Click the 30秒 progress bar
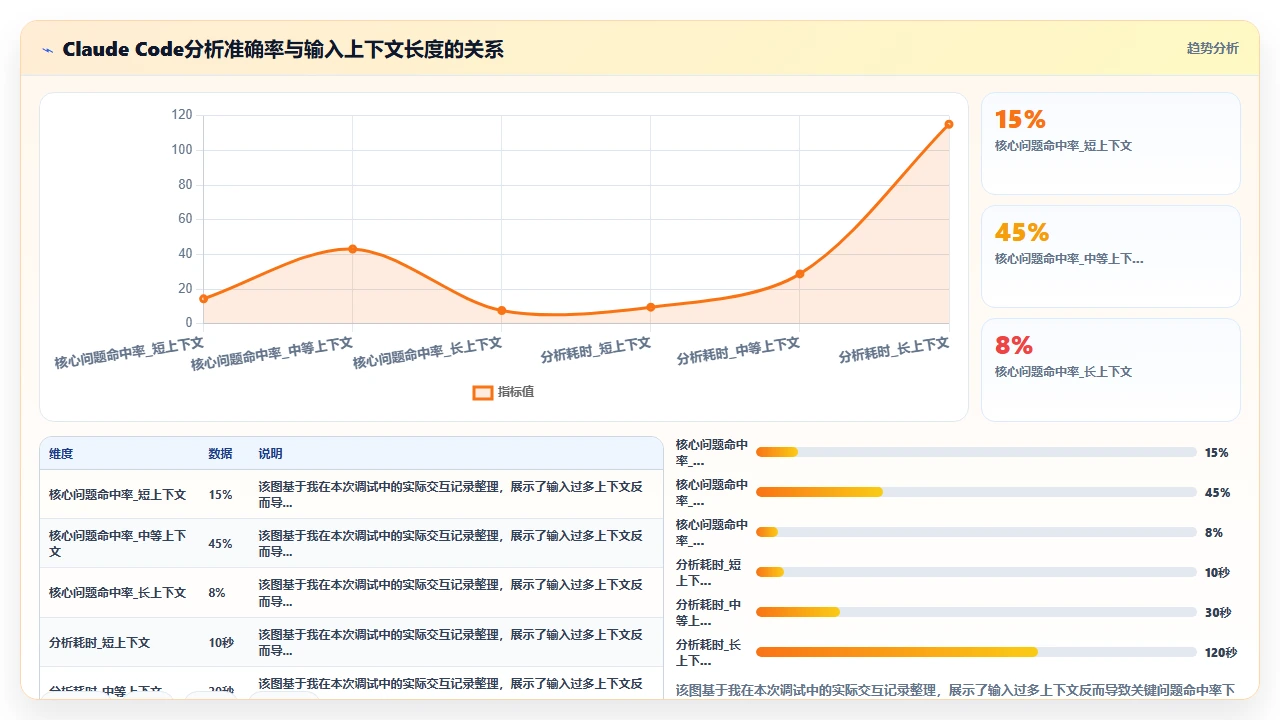 (x=976, y=613)
